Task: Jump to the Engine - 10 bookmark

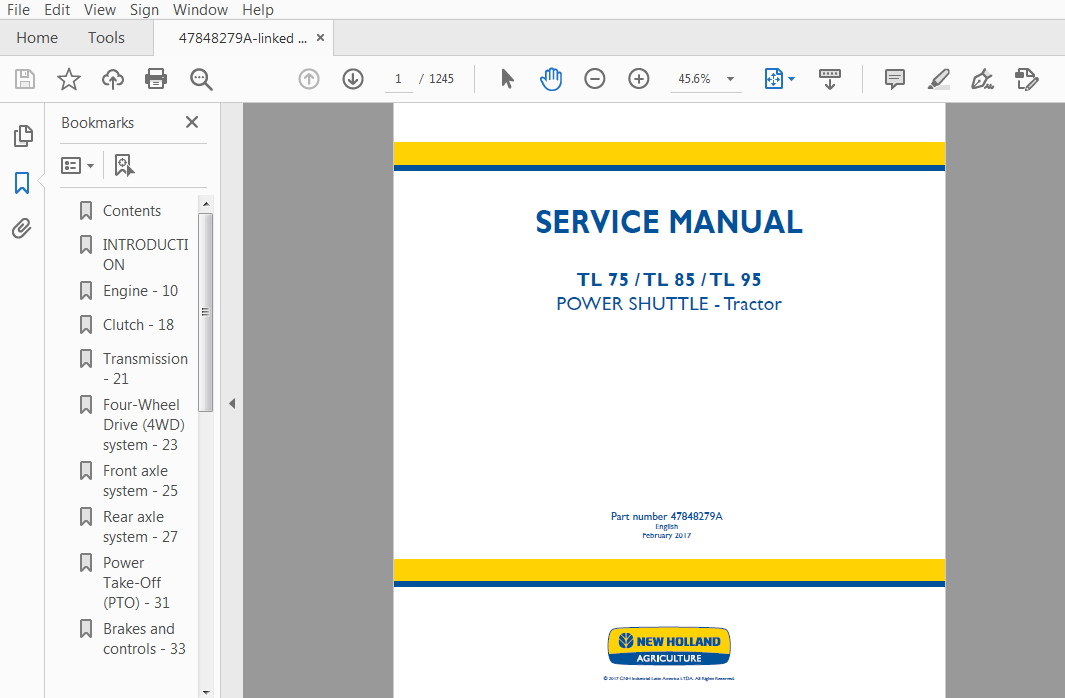Action: click(x=141, y=291)
